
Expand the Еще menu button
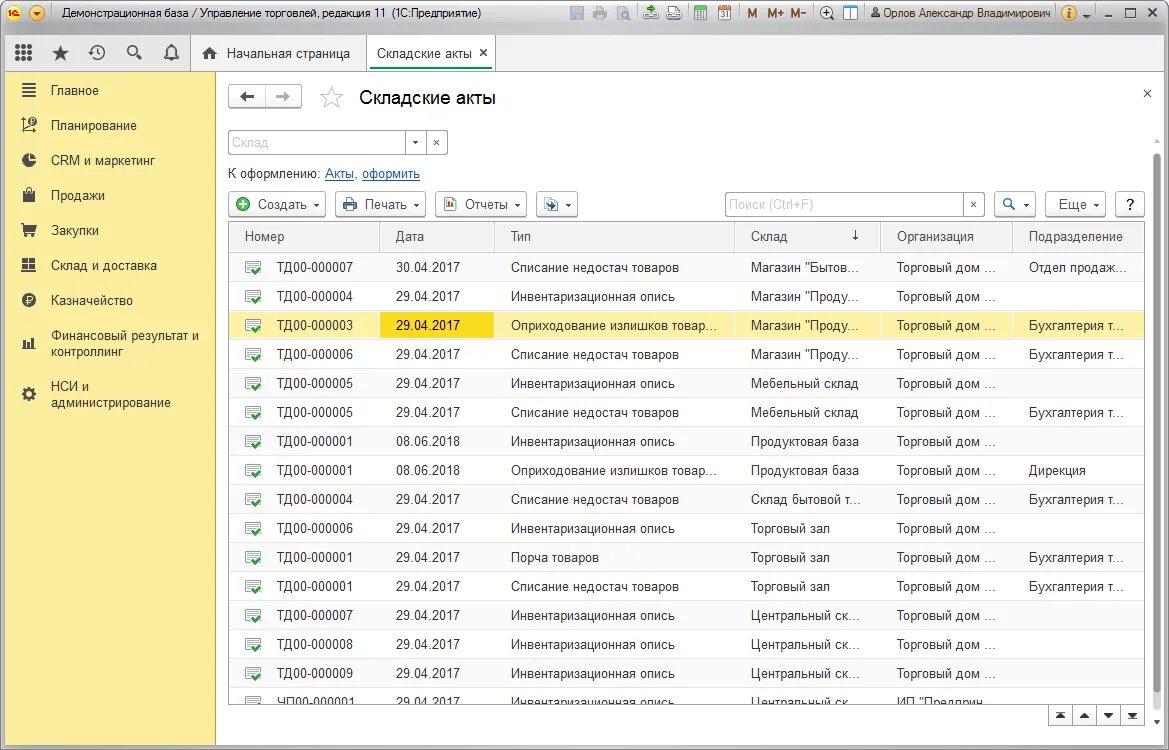pos(1076,204)
